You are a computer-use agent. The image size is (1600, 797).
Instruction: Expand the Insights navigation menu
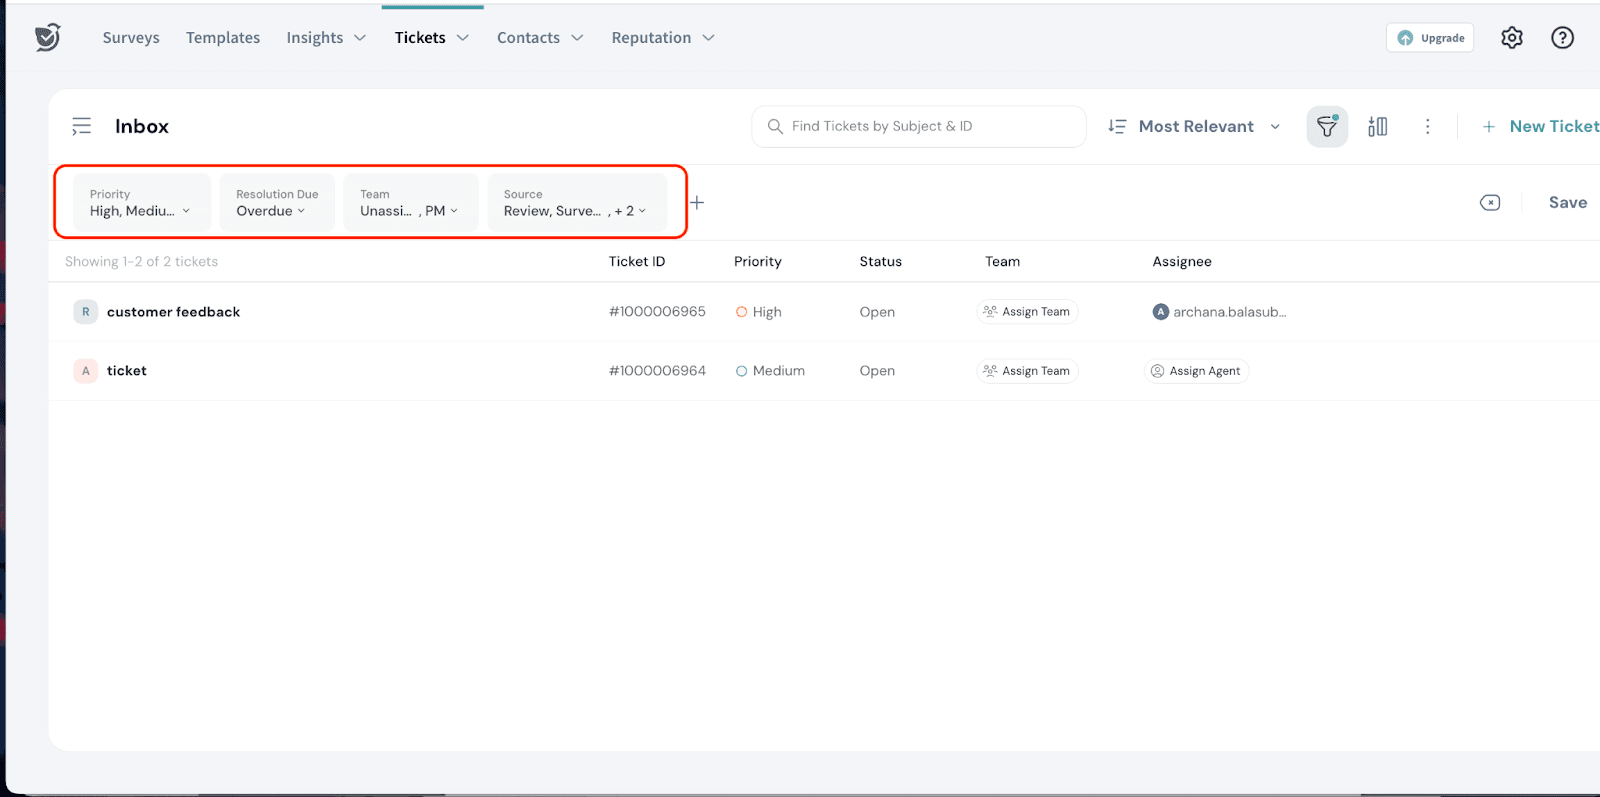click(326, 38)
